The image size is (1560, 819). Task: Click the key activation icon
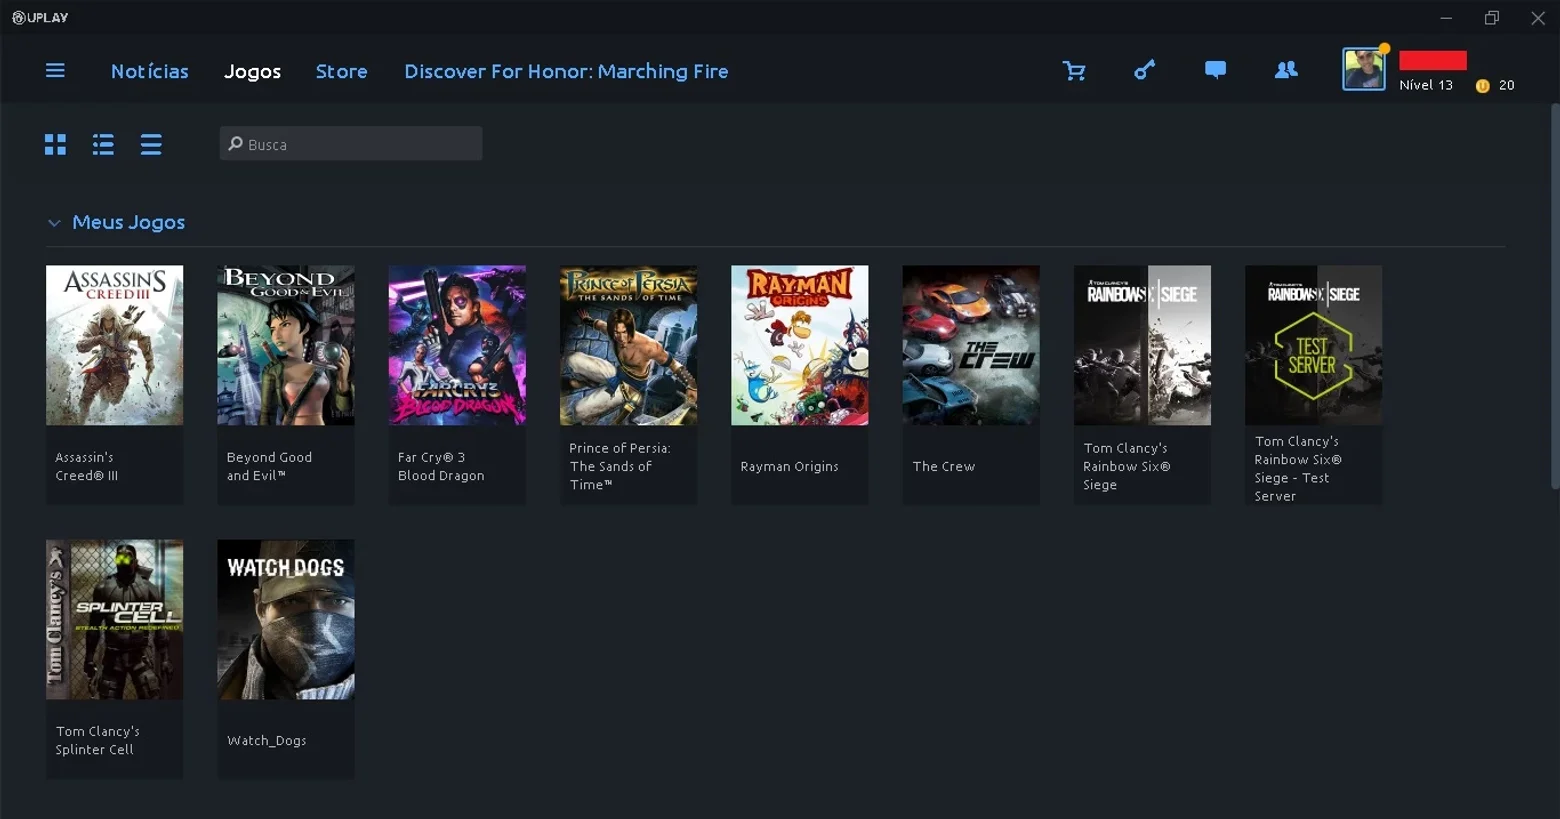click(1144, 70)
